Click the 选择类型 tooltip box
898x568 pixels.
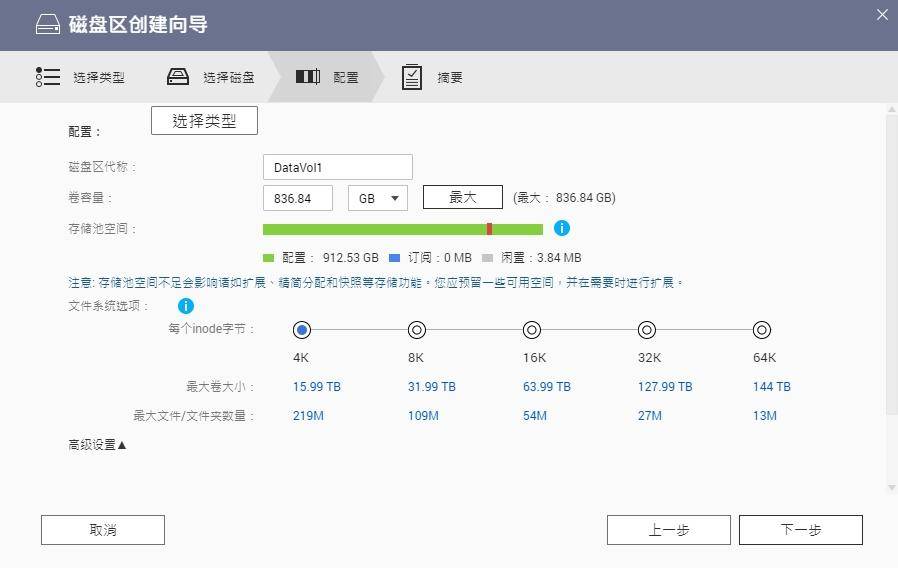[x=204, y=121]
